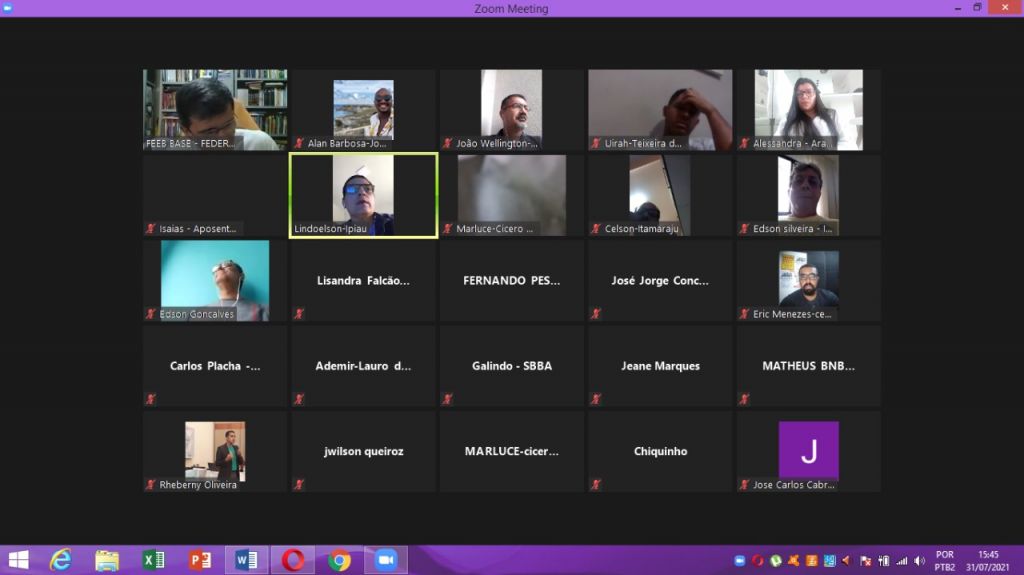Launch Internet Explorer from taskbar
This screenshot has height=575, width=1024.
point(61,560)
